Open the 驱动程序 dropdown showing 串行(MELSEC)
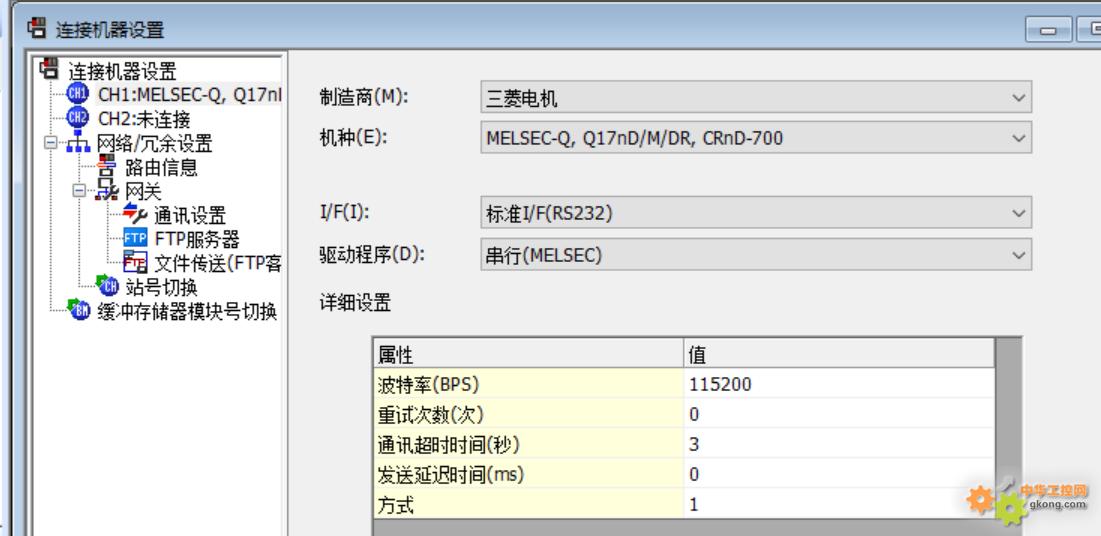The image size is (1101, 536). (756, 255)
